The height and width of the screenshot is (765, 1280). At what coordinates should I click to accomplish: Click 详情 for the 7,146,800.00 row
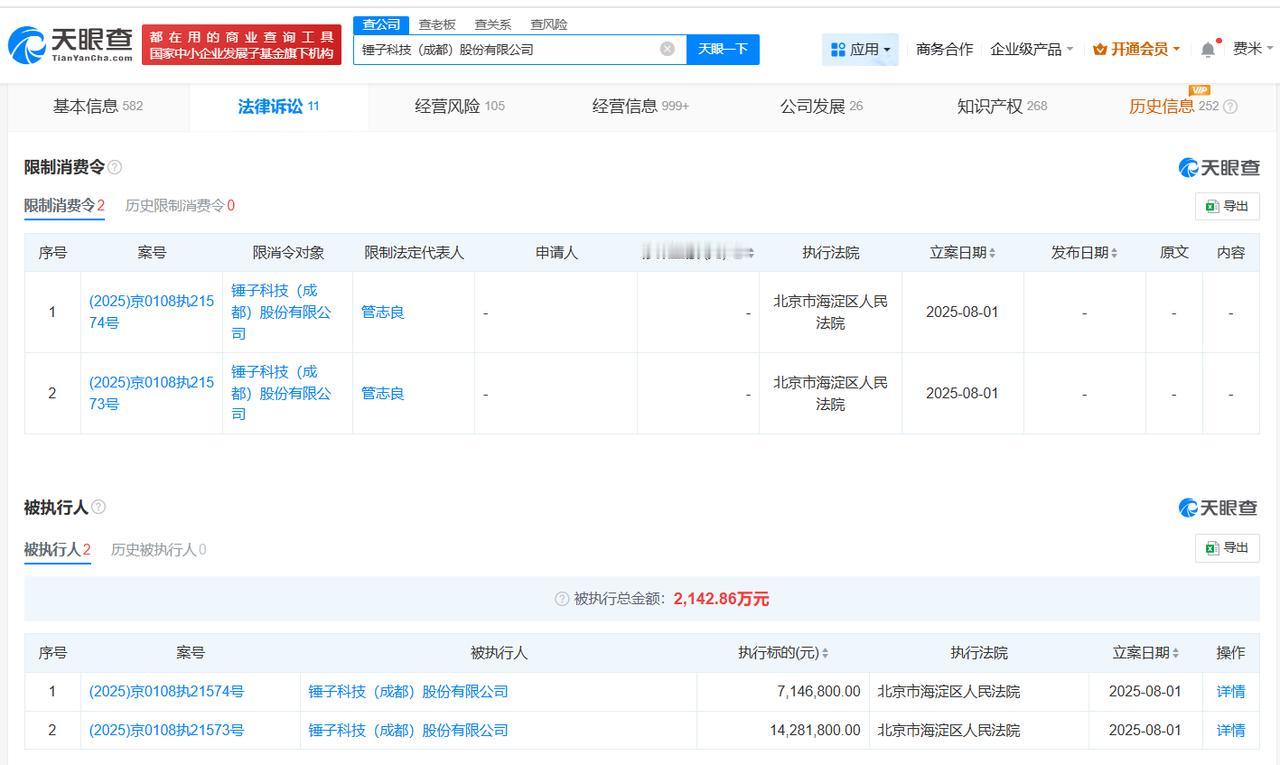1231,691
